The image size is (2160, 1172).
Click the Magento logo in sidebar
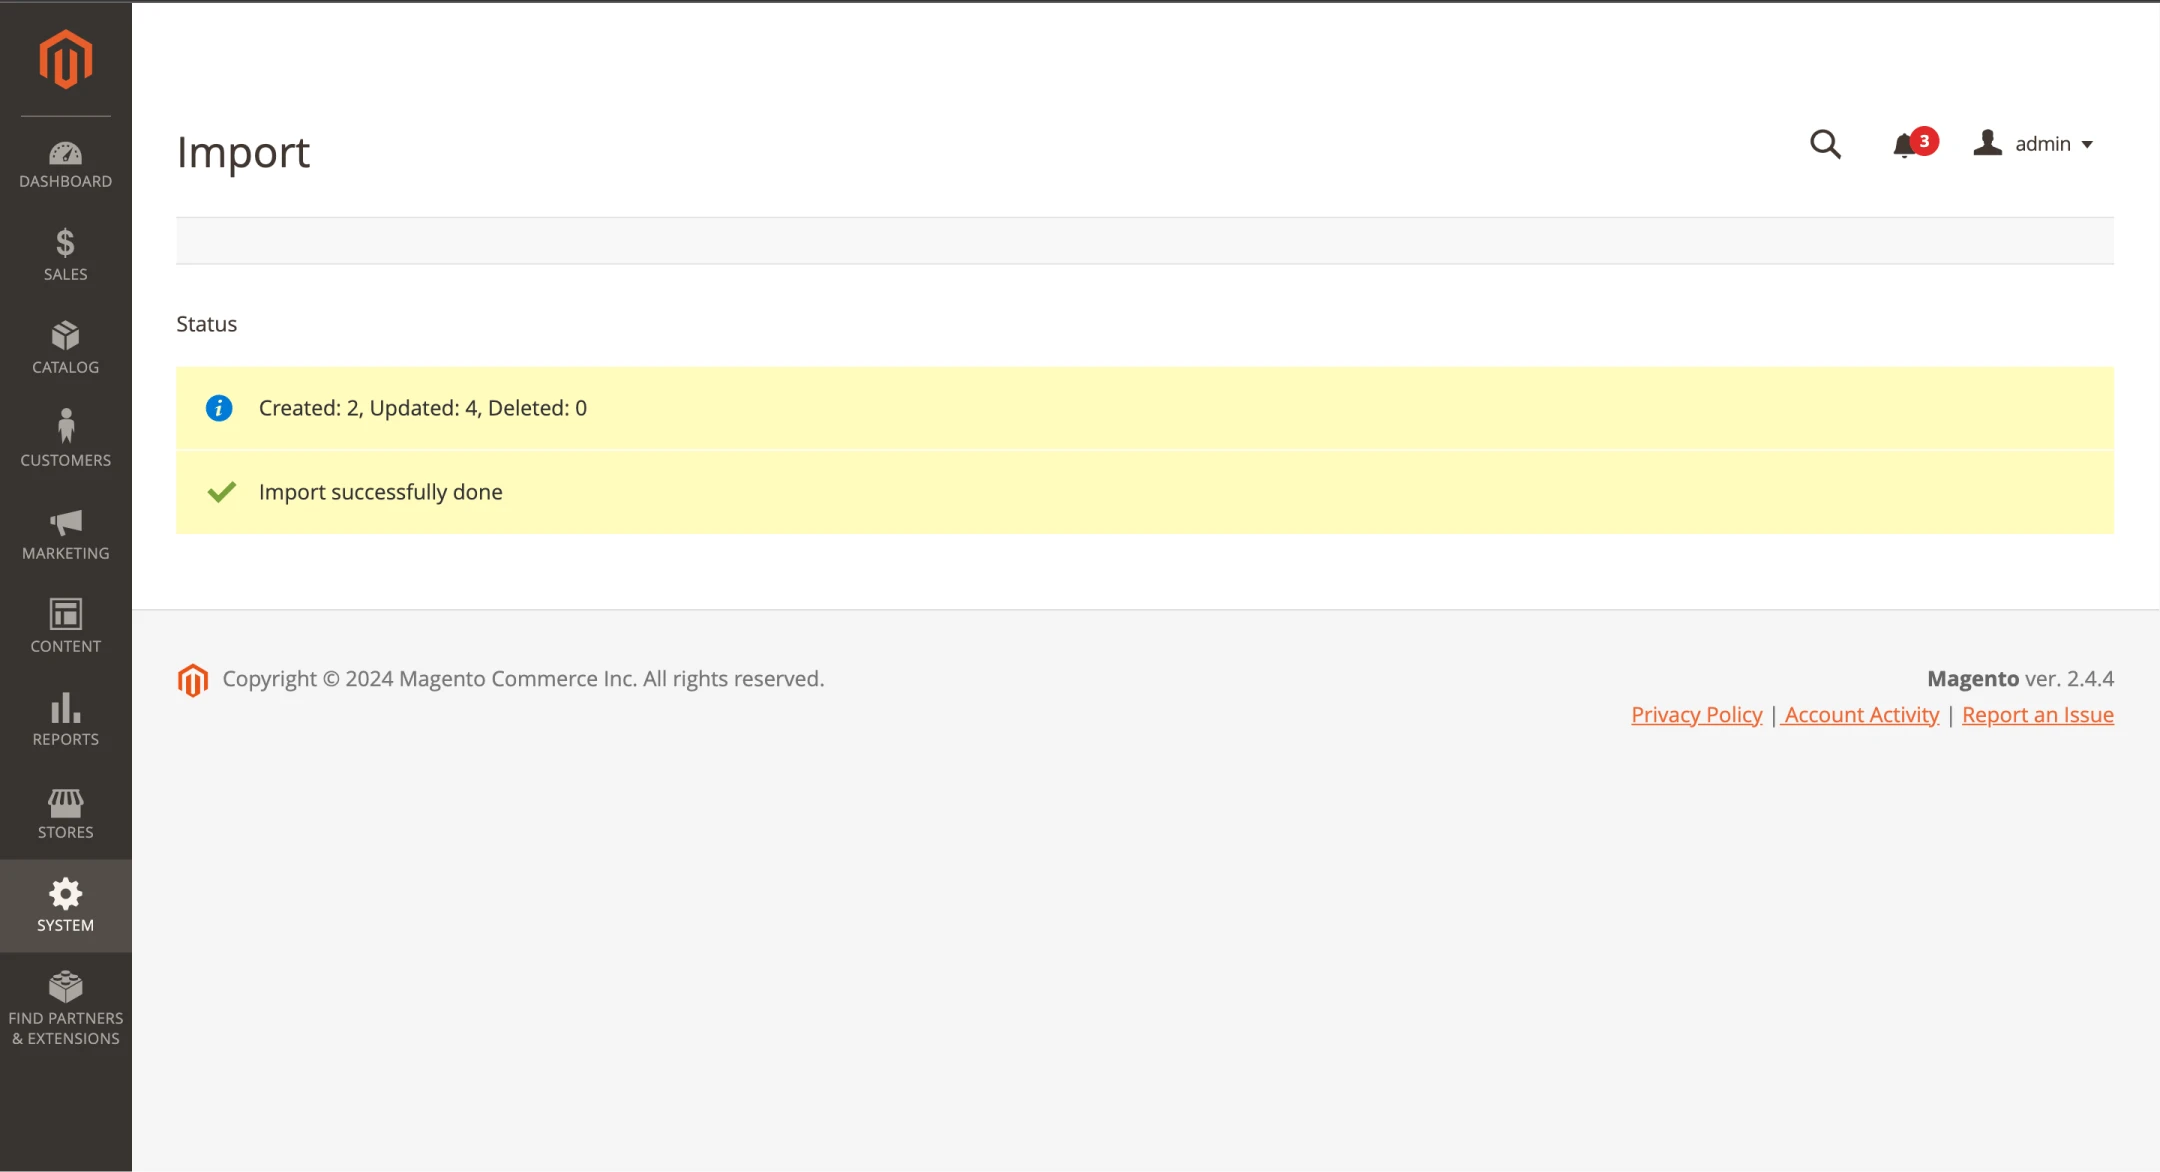coord(66,59)
